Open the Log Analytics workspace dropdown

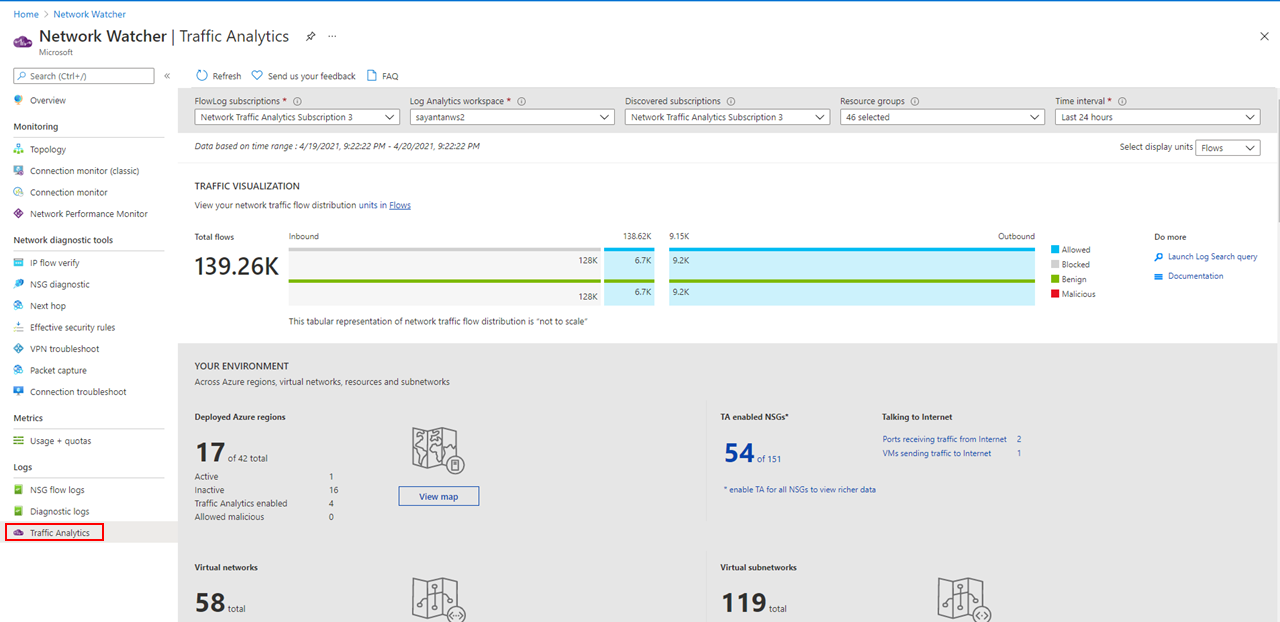[512, 117]
